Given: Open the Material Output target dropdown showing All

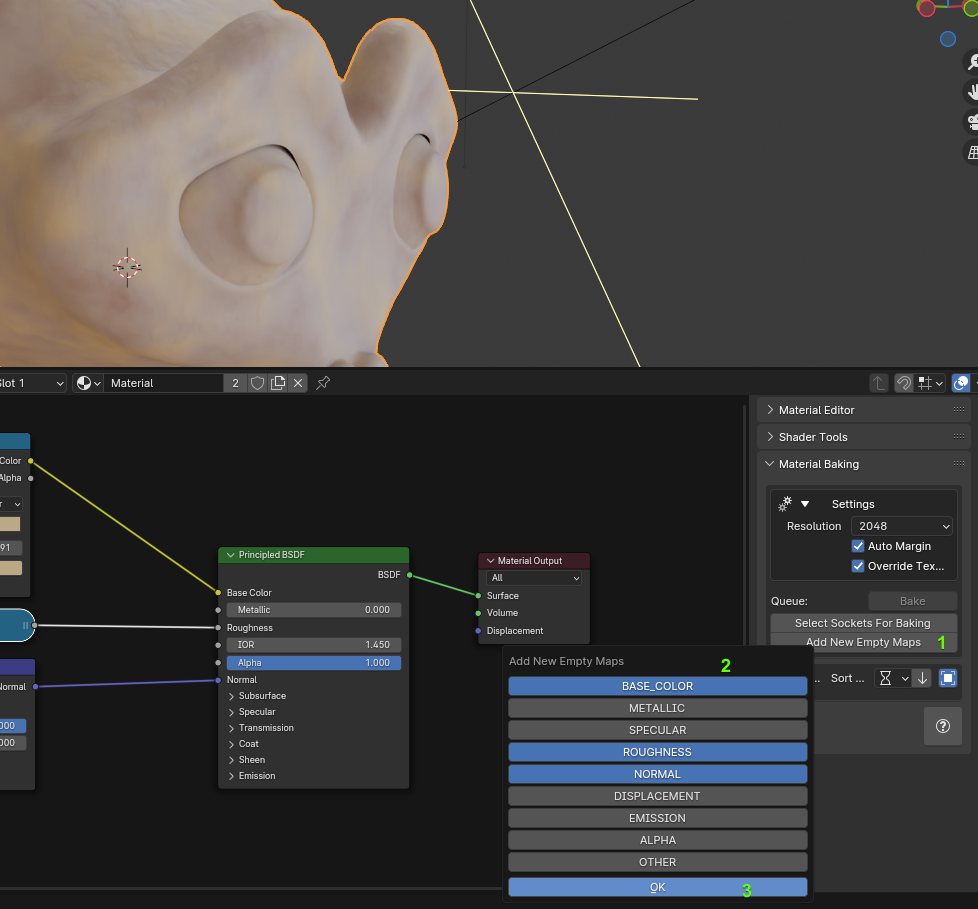Looking at the screenshot, I should [534, 578].
